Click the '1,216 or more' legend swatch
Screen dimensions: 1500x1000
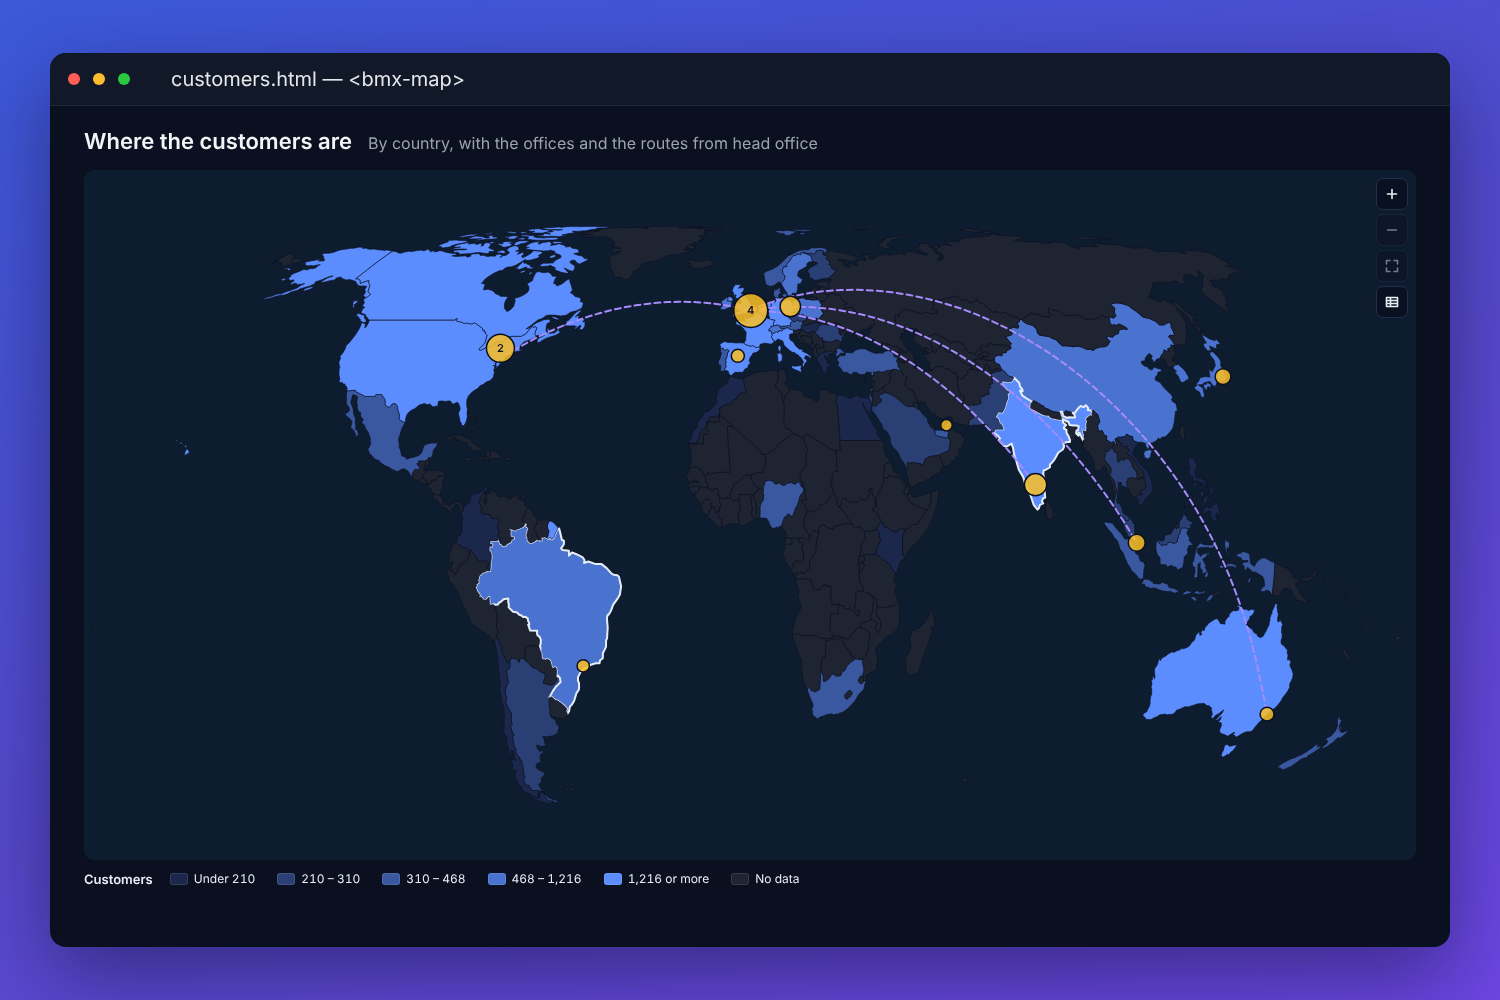(x=613, y=879)
